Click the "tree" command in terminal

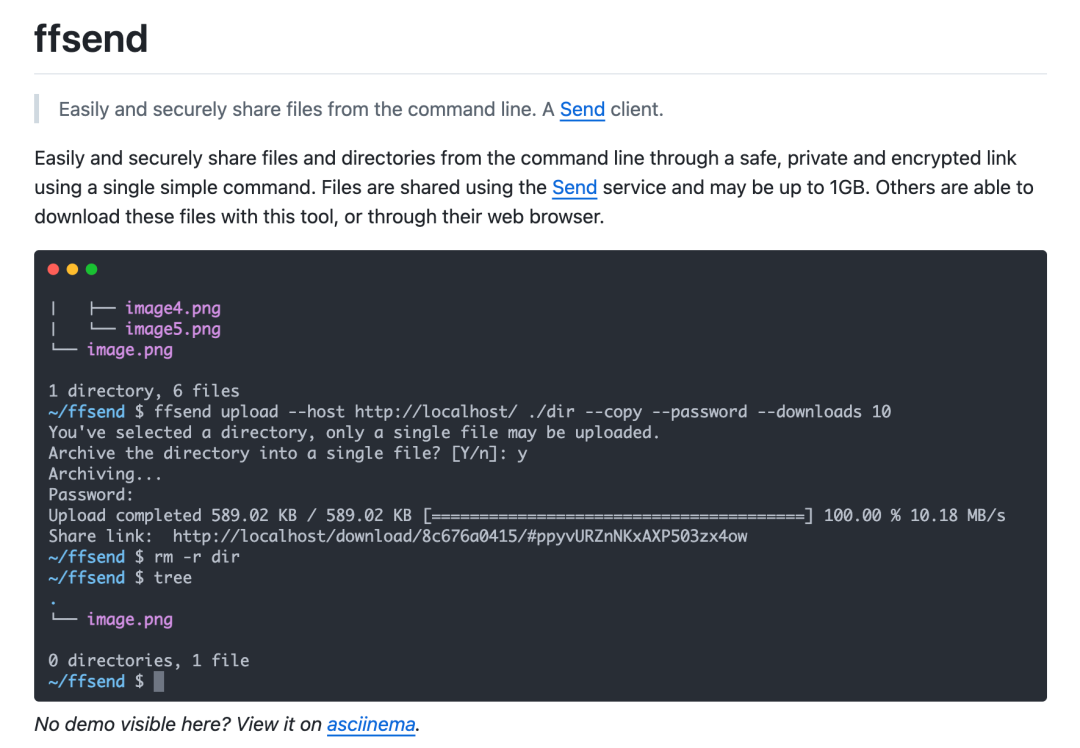click(x=172, y=578)
